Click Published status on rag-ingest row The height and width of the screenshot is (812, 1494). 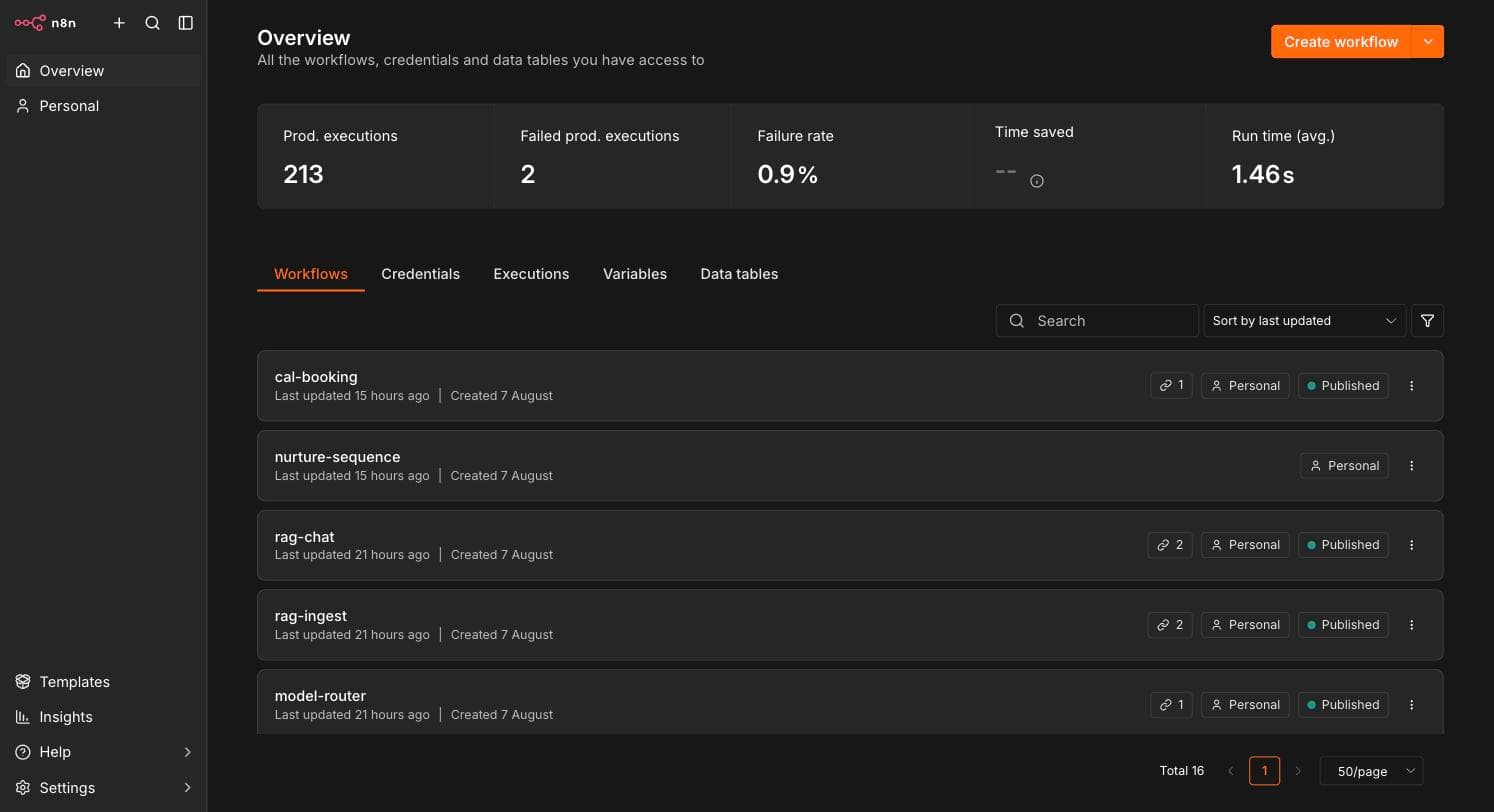(x=1343, y=625)
